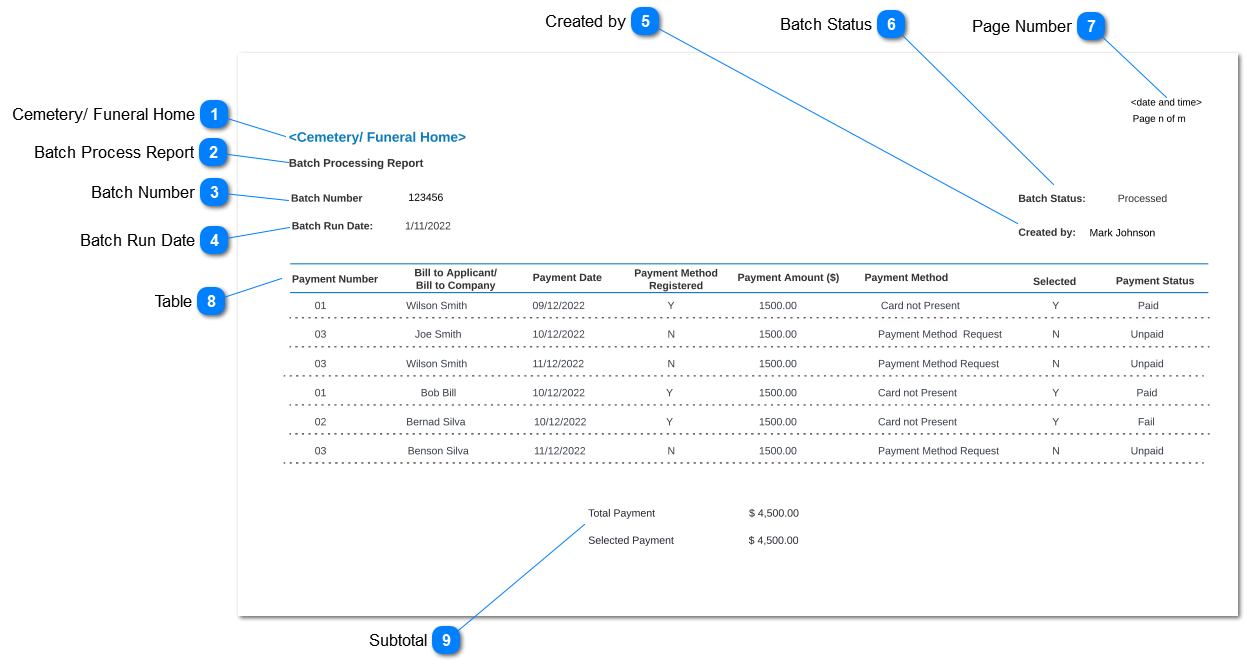
Task: Click the Payment Number column header
Action: pos(335,279)
